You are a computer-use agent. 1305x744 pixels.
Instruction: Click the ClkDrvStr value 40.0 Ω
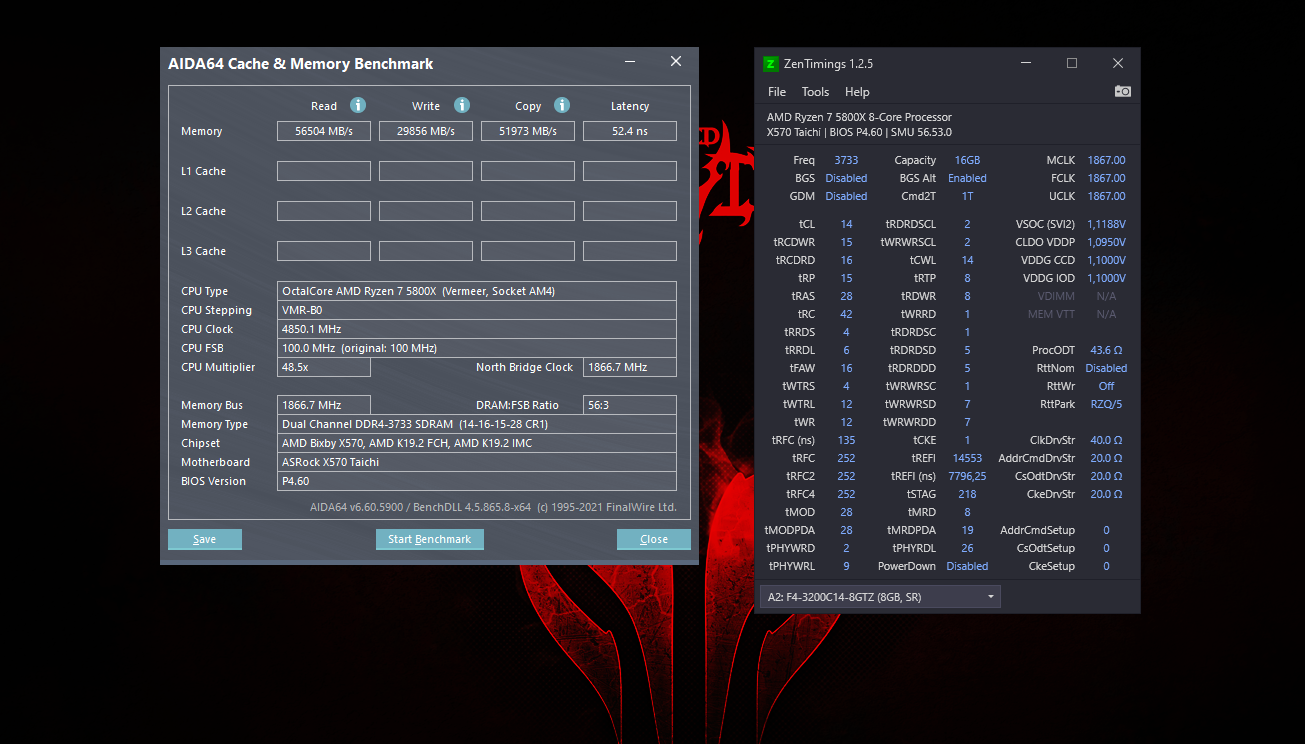[1106, 440]
